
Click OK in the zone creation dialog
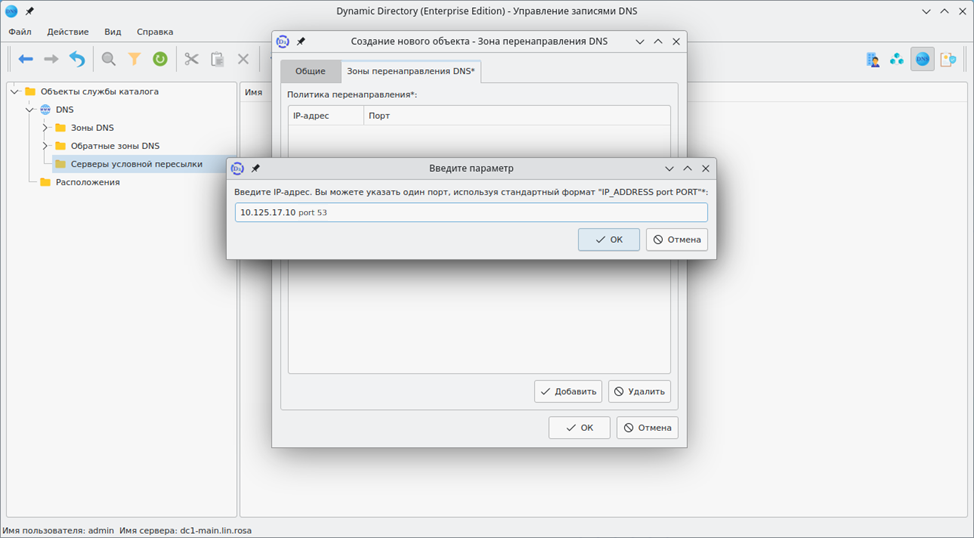tap(579, 427)
